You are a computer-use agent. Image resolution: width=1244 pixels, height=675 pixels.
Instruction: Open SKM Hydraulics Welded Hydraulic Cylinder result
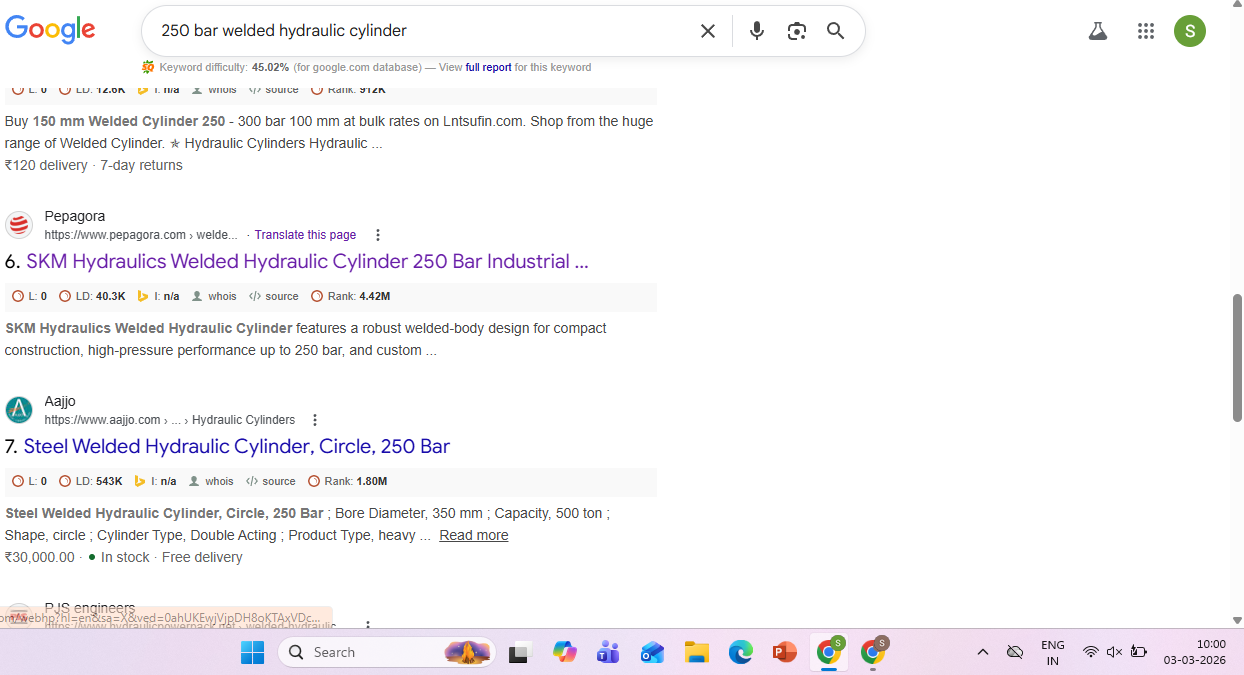click(307, 261)
